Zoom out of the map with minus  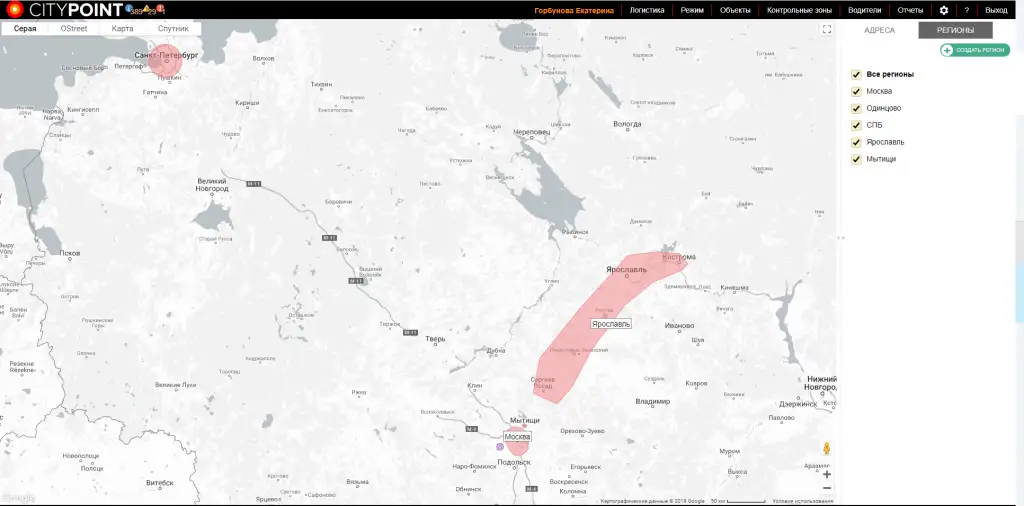pyautogui.click(x=827, y=488)
